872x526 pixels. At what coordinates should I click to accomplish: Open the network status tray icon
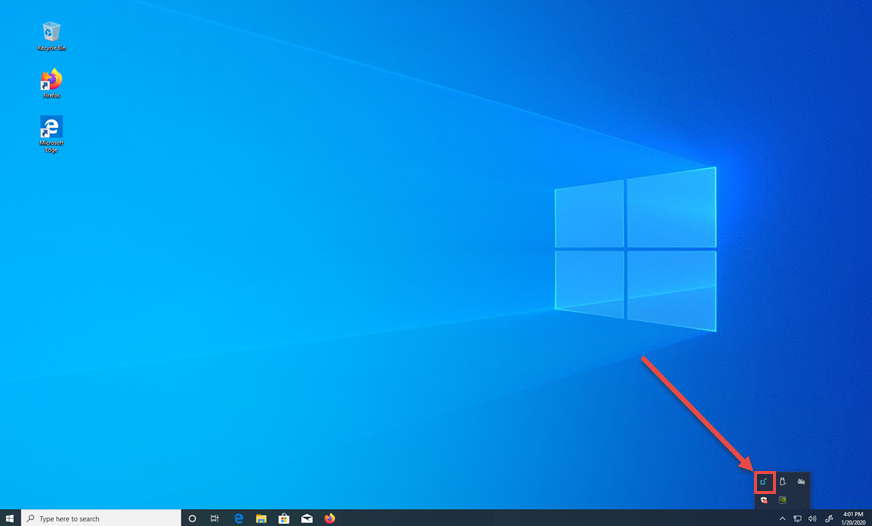(797, 519)
